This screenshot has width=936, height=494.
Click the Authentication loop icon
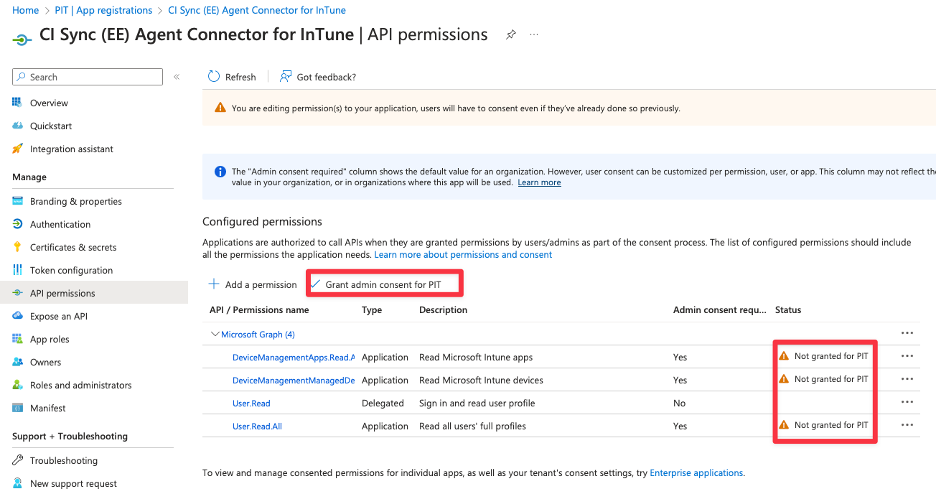pyautogui.click(x=17, y=224)
